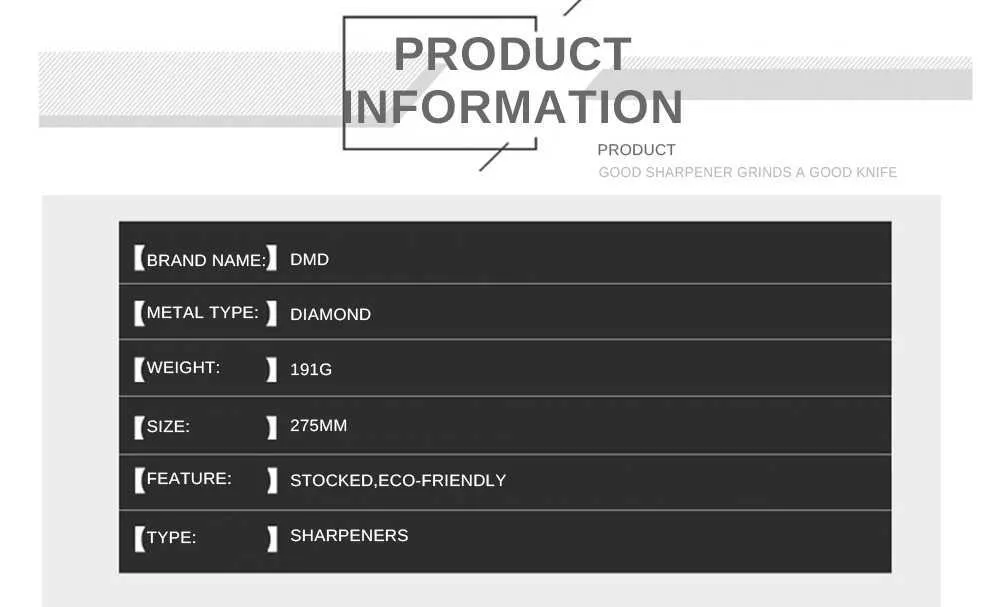Click the DMD brand value

coord(309,260)
